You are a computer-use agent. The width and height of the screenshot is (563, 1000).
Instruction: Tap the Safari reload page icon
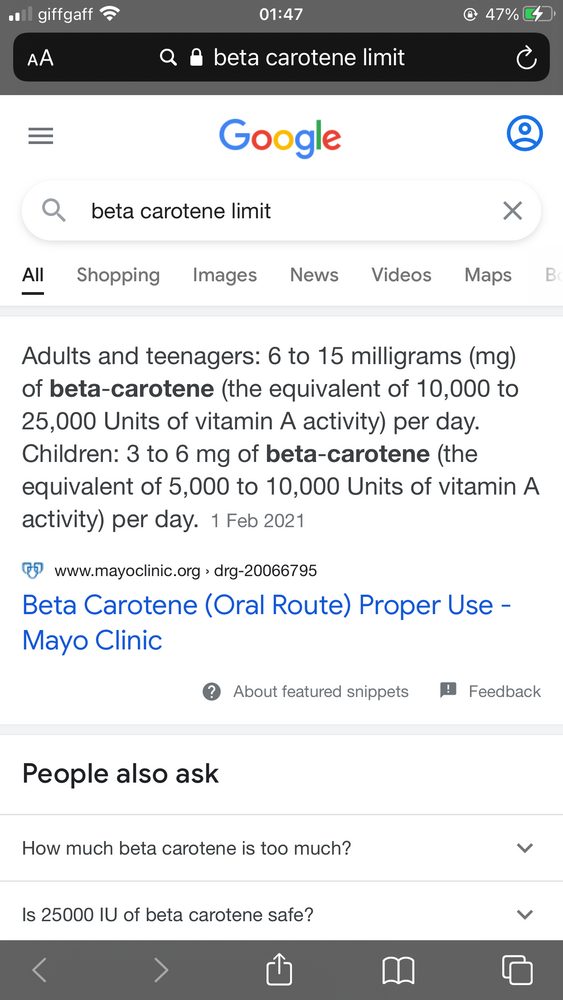525,58
